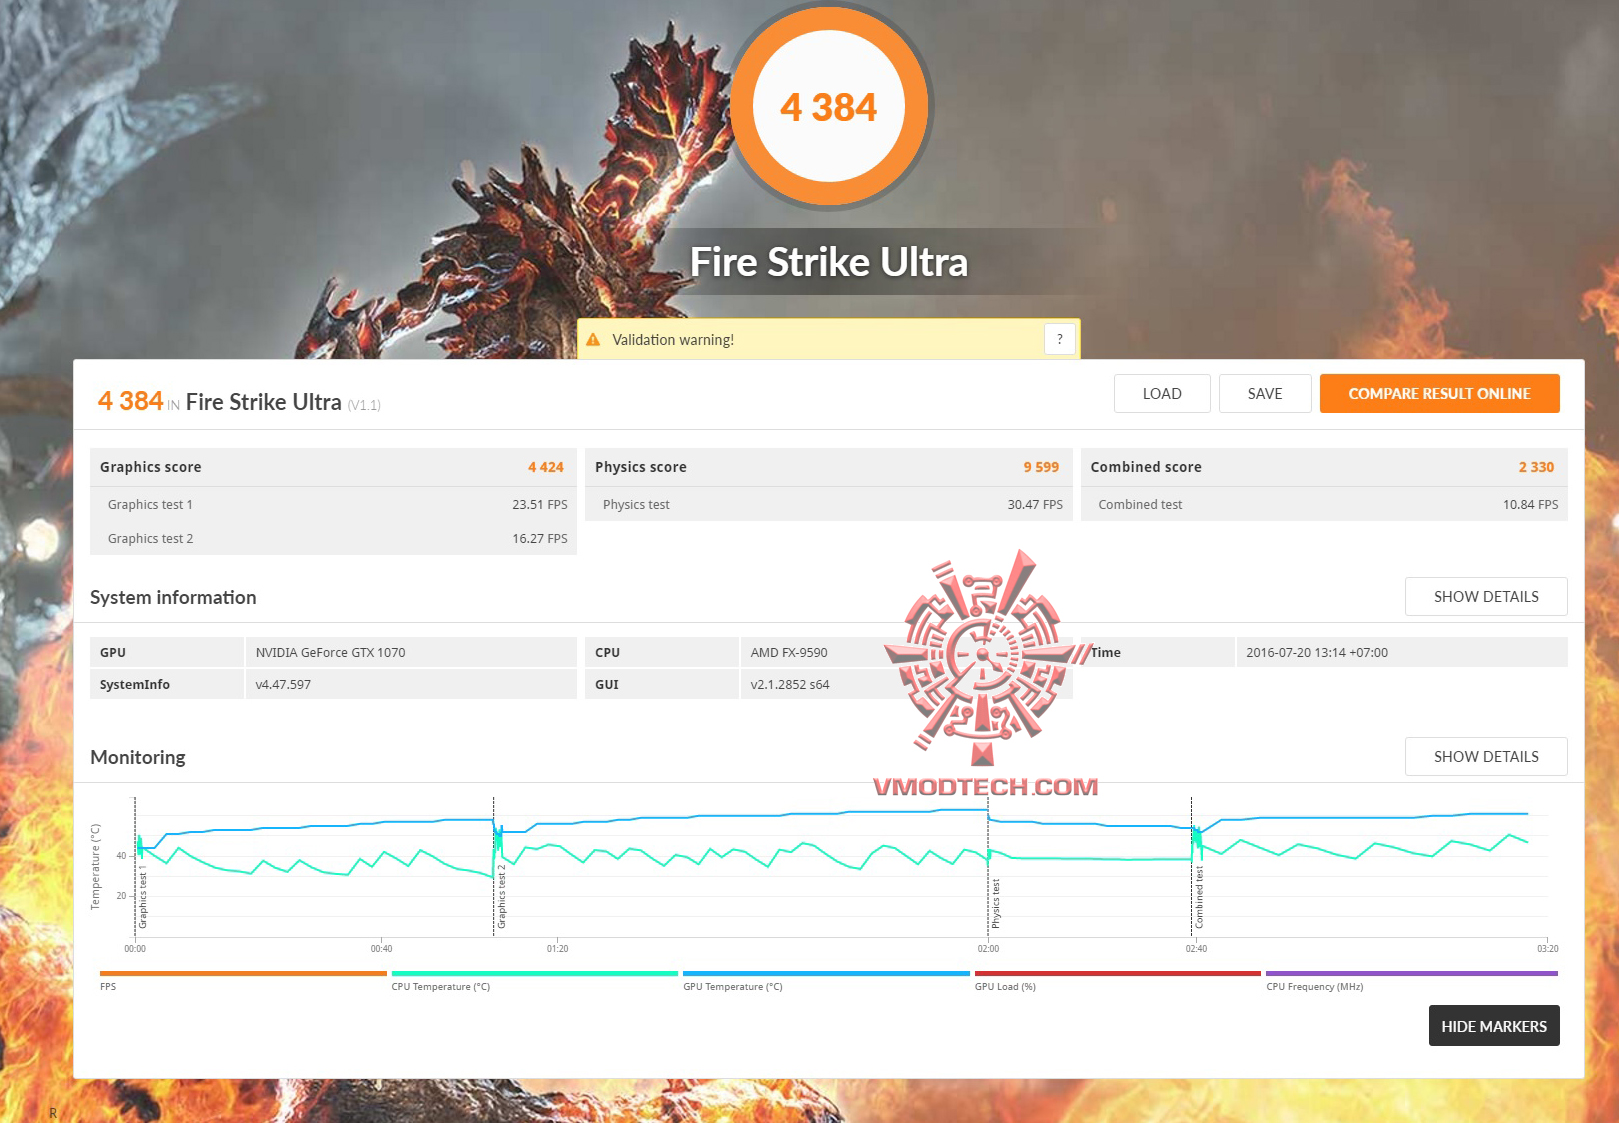This screenshot has width=1619, height=1123.
Task: Click the Fire Strike Ultra banner title
Action: pyautogui.click(x=829, y=262)
